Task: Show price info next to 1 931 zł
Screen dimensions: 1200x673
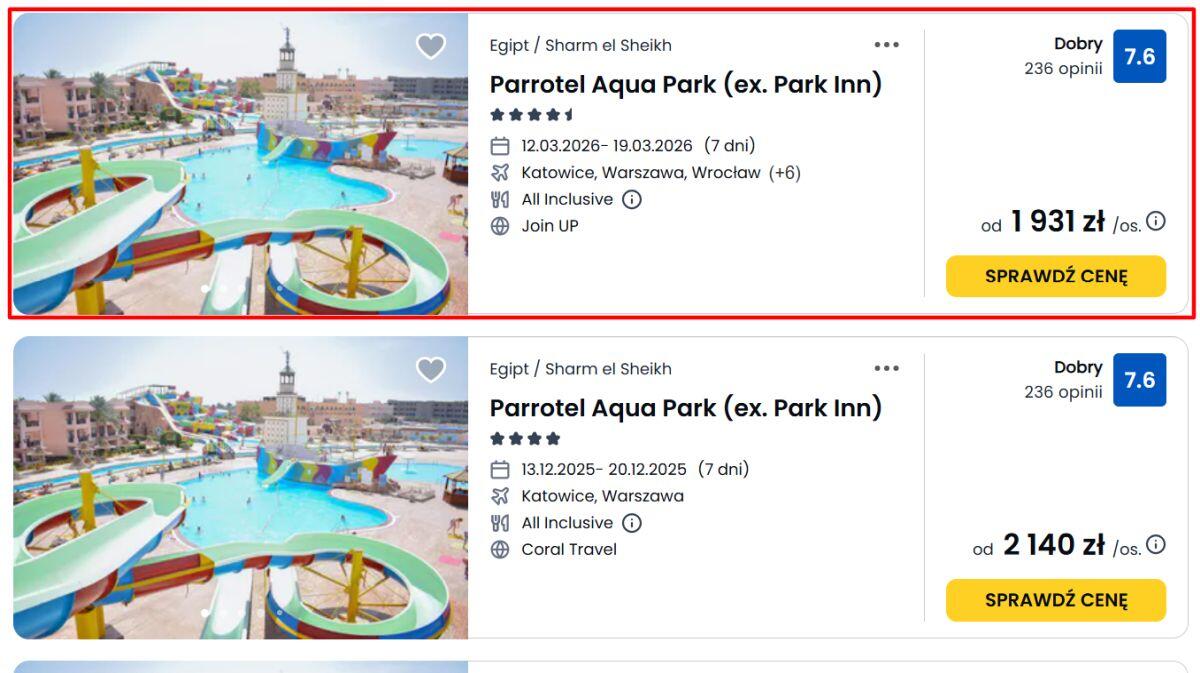Action: [x=1156, y=221]
